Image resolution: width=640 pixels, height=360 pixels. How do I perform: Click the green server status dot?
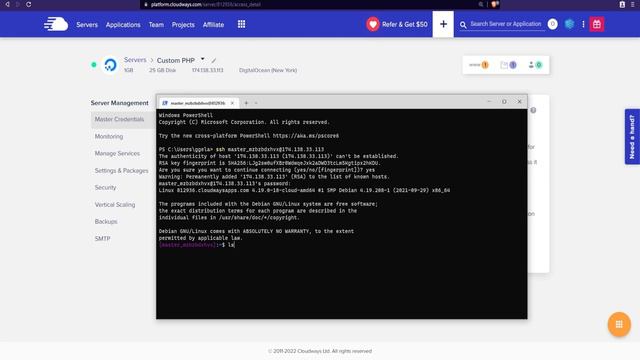tap(94, 64)
